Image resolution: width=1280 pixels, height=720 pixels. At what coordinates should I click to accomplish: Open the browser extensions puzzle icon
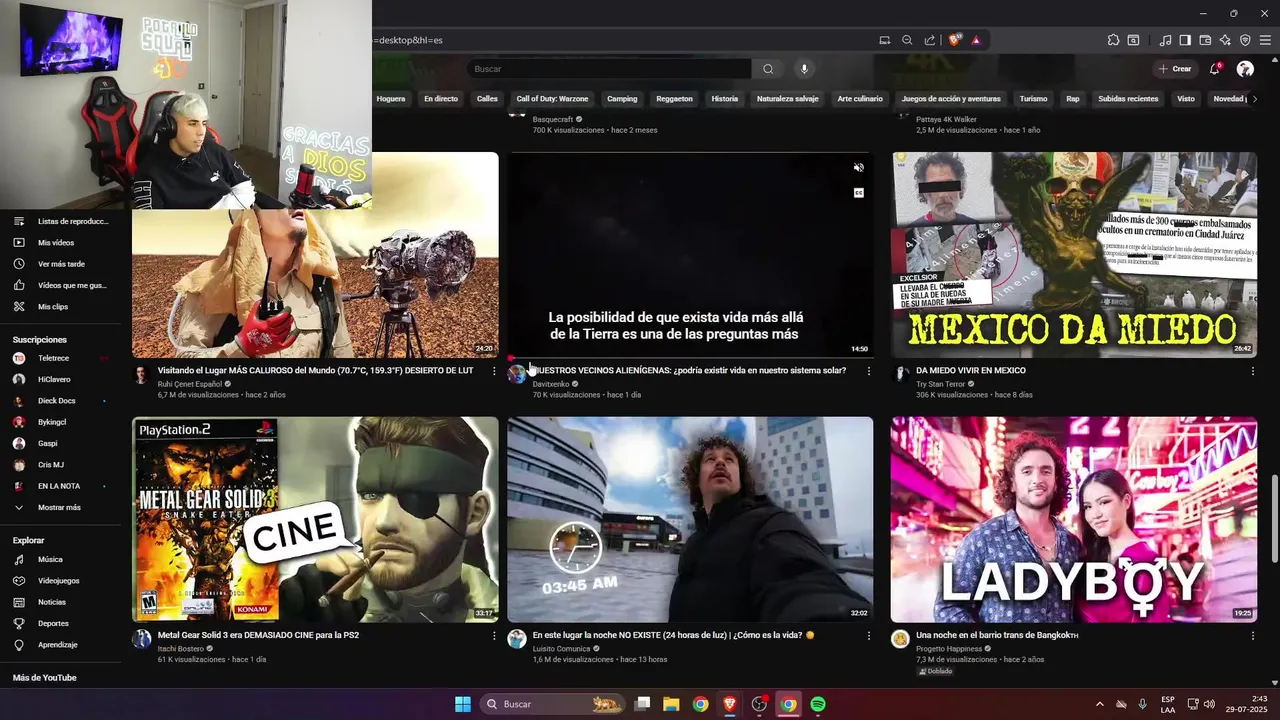pyautogui.click(x=1113, y=40)
